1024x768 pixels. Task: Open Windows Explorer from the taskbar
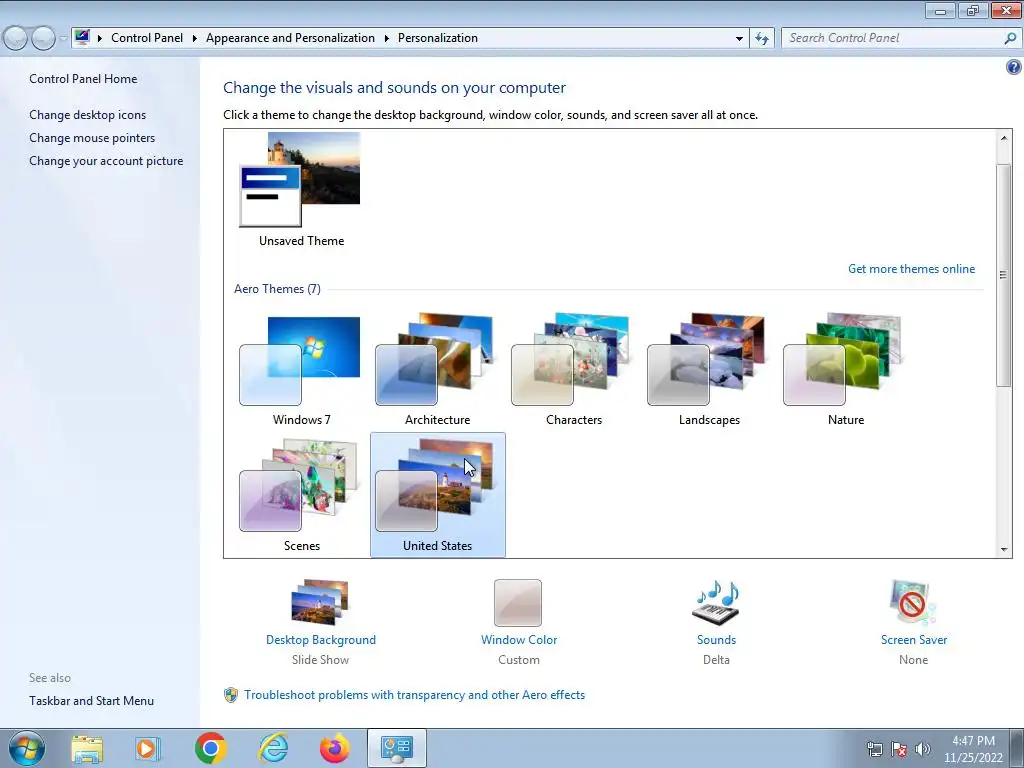[x=87, y=749]
